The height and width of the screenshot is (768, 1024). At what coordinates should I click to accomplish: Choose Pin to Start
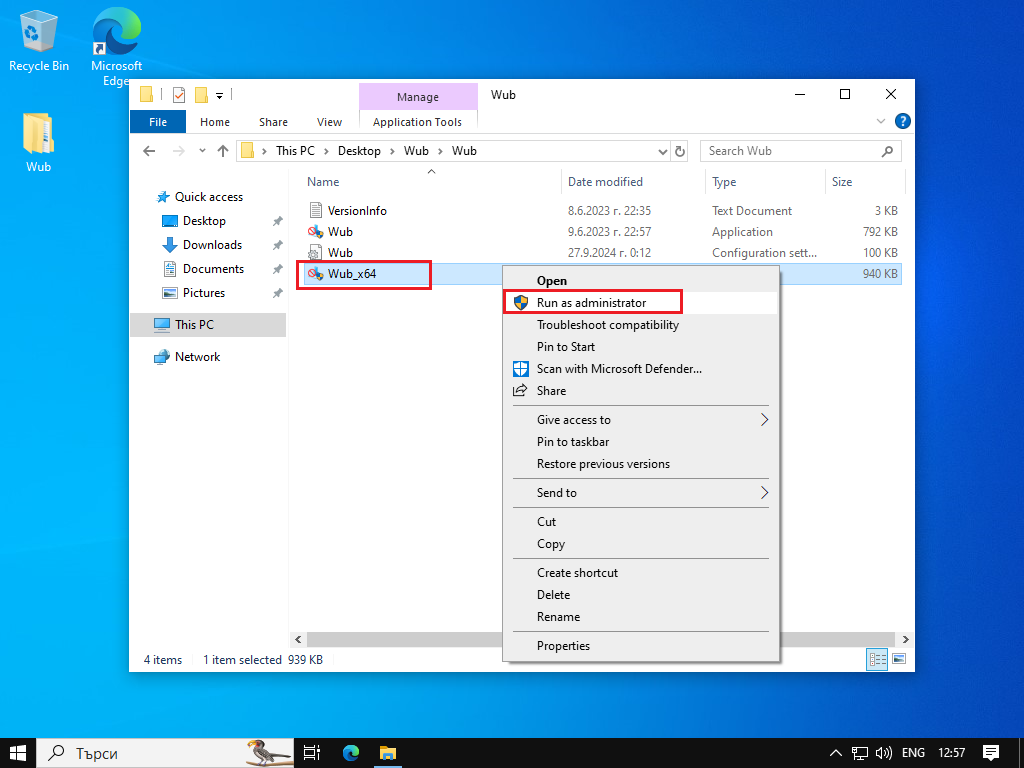641,347
